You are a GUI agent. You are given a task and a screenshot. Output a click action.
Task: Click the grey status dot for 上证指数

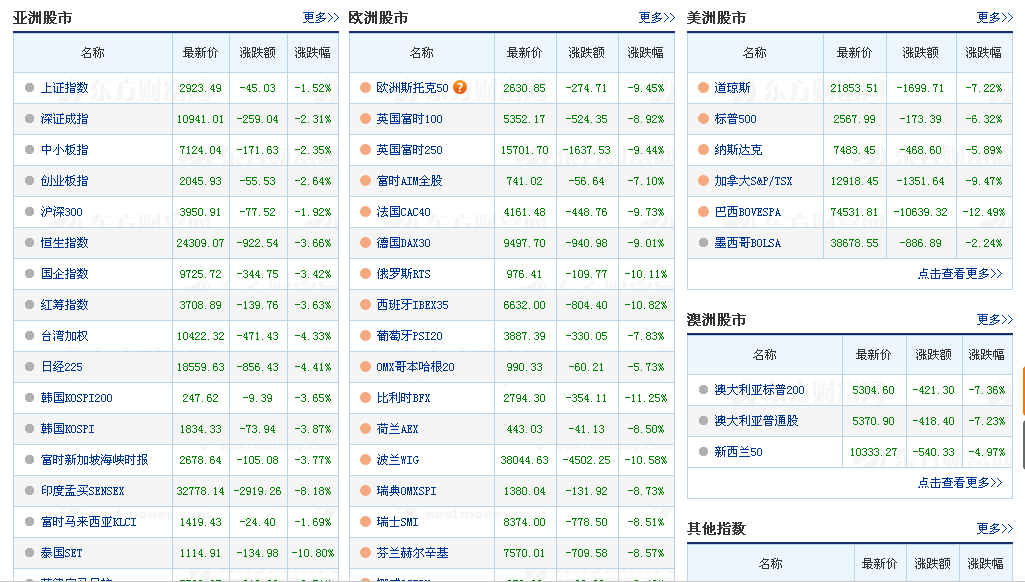29,88
